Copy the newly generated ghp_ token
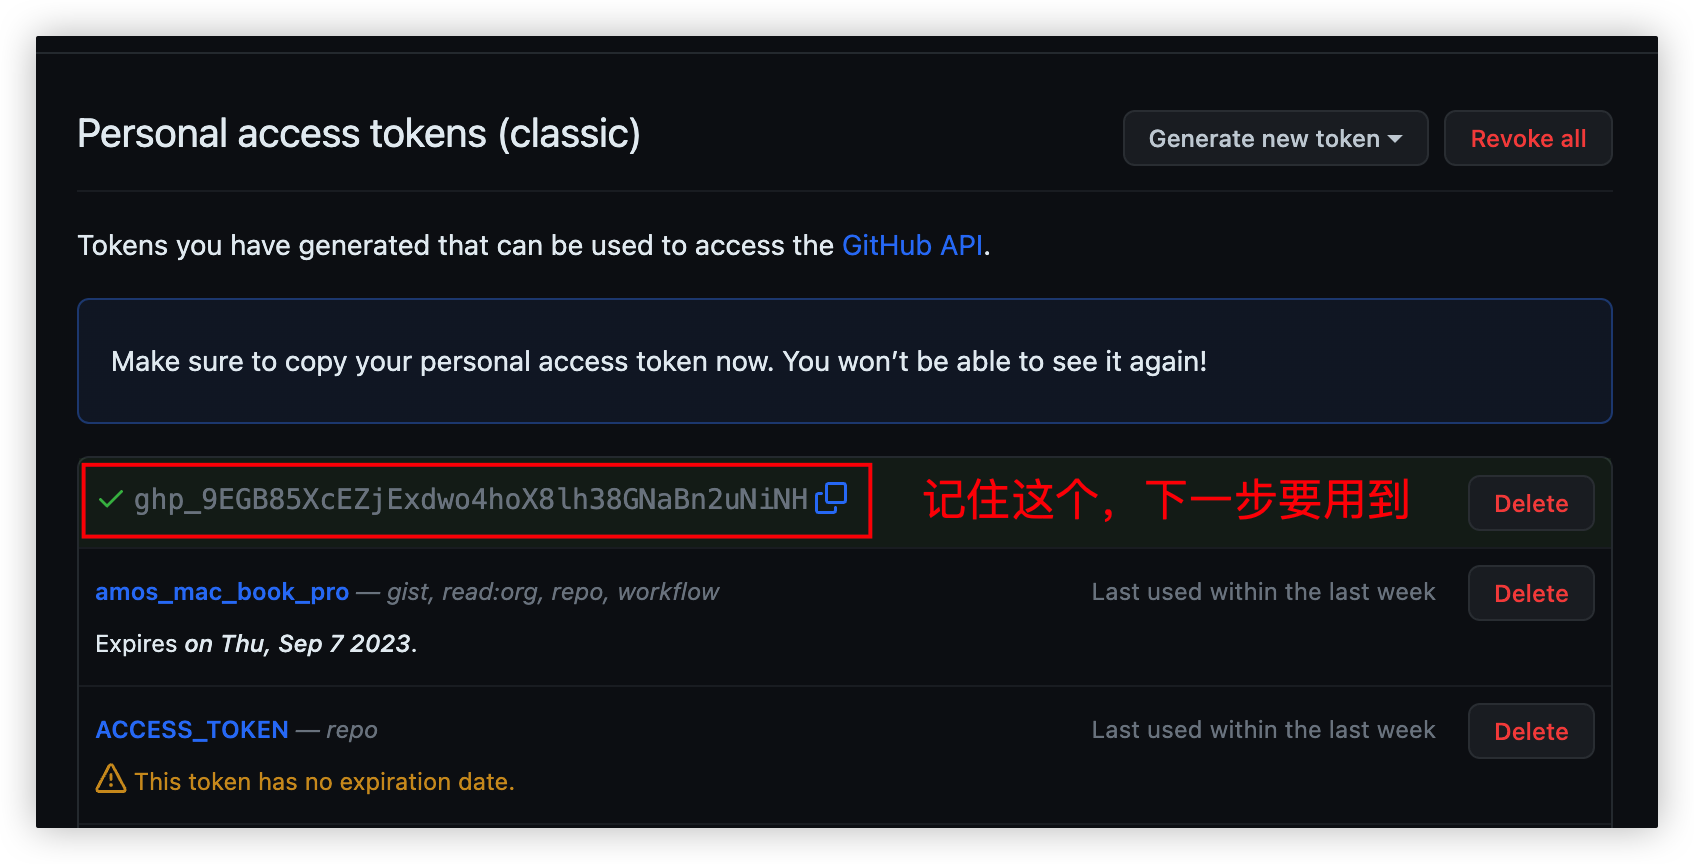 click(831, 498)
